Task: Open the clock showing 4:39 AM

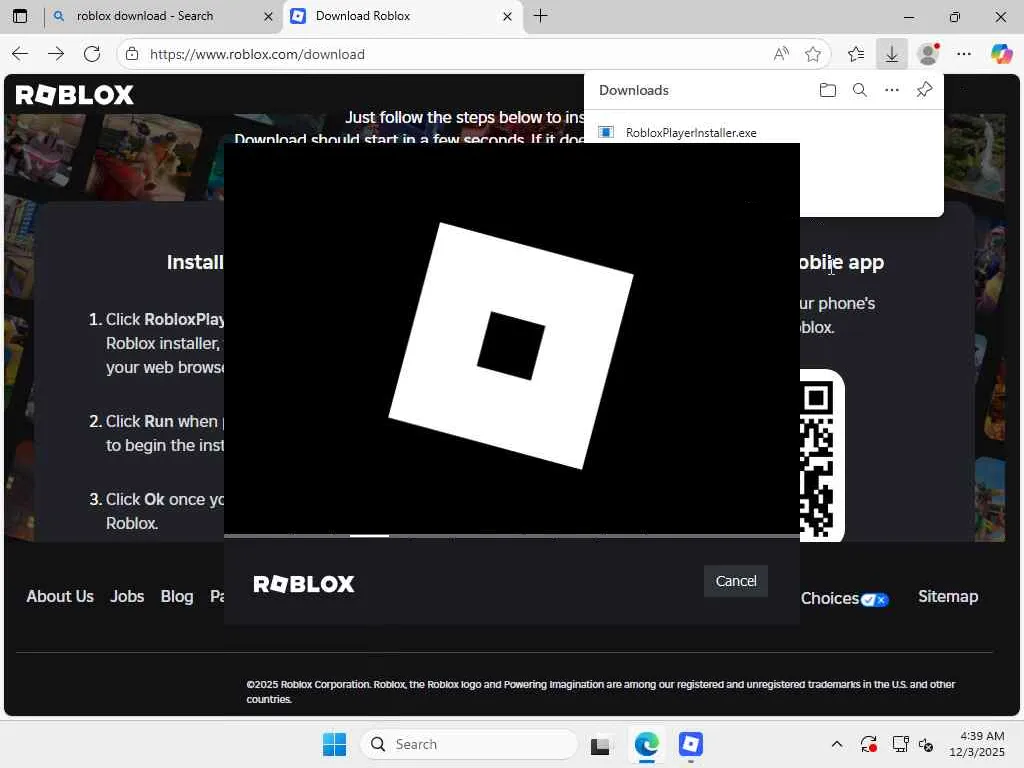Action: click(x=976, y=744)
